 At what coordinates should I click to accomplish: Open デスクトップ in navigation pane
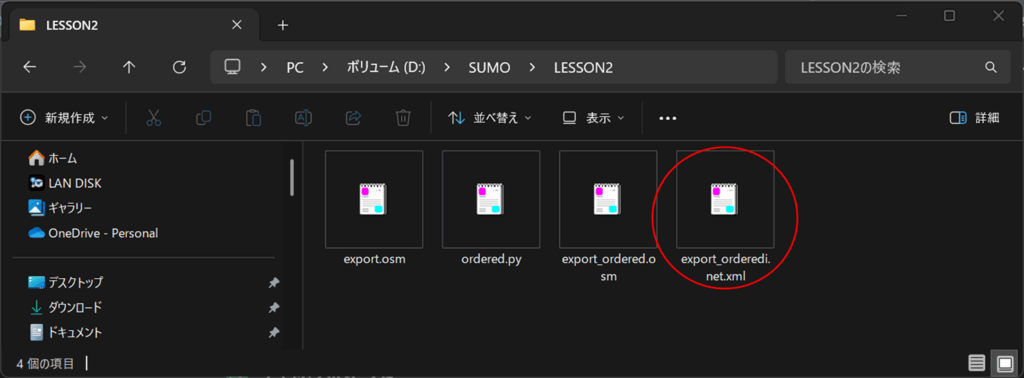pyautogui.click(x=65, y=283)
